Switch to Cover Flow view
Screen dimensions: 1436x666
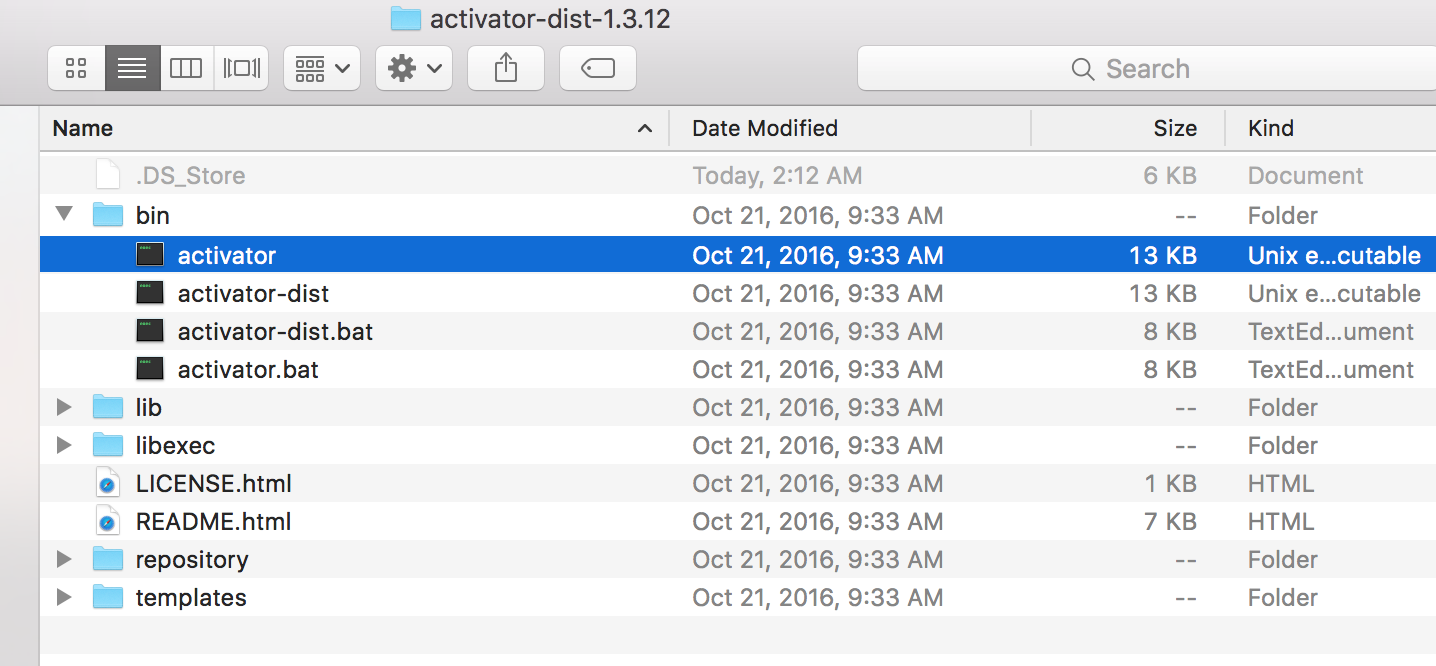click(241, 69)
